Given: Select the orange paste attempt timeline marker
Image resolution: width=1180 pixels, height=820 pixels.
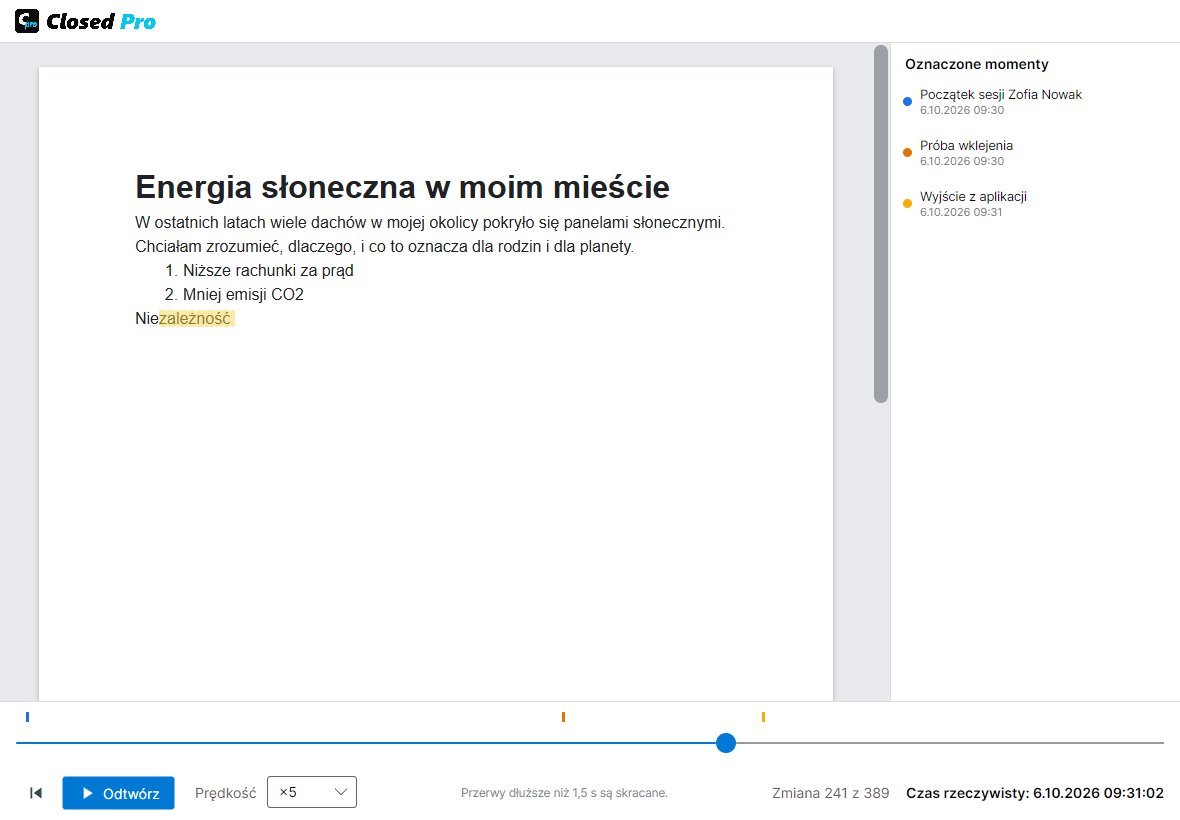Looking at the screenshot, I should click(563, 717).
